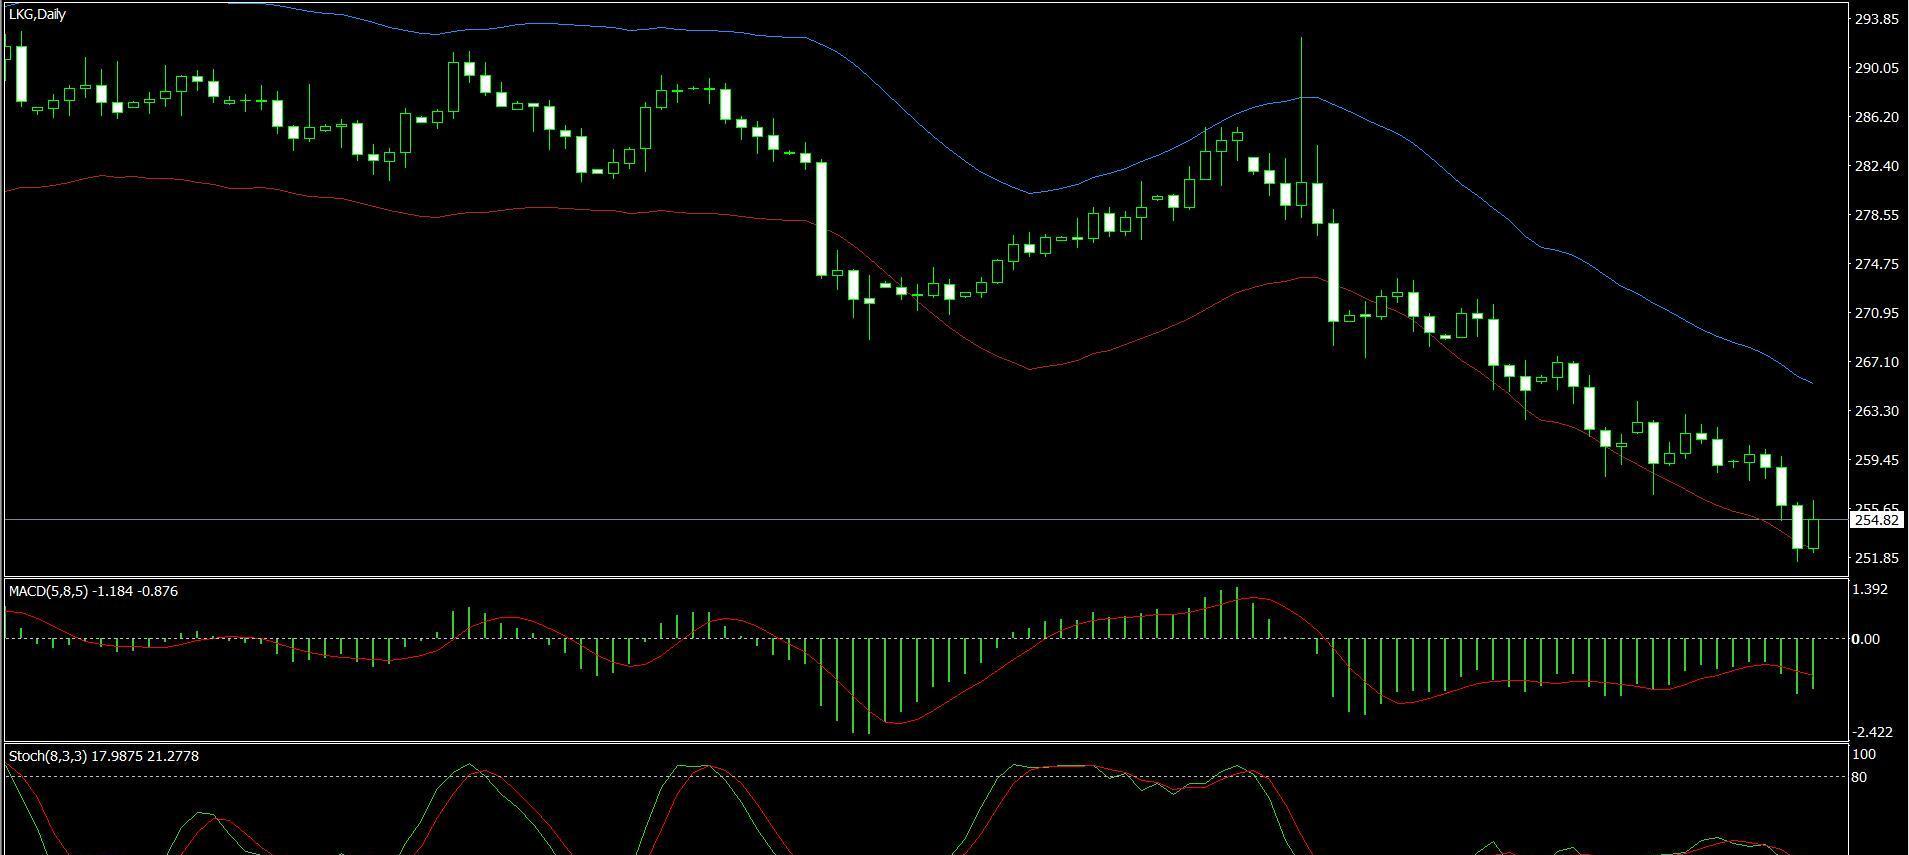Screen dimensions: 1909x855
Task: Click the 270.95 price axis value
Action: (x=1876, y=313)
